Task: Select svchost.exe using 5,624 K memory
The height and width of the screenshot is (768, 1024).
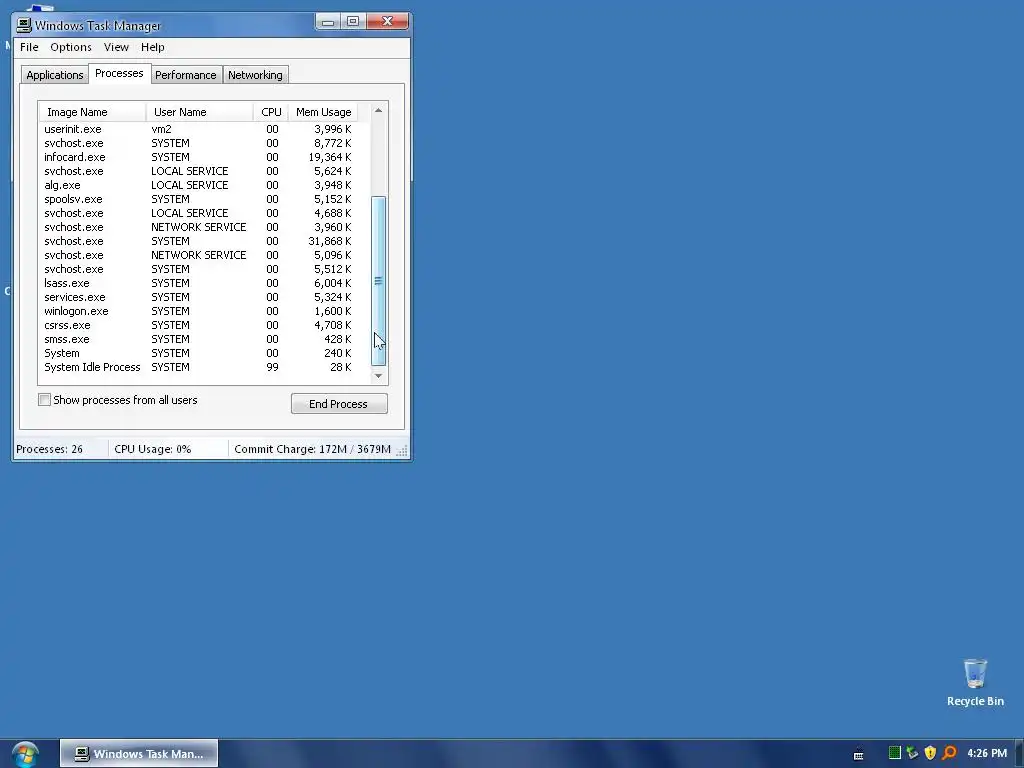Action: click(x=198, y=171)
